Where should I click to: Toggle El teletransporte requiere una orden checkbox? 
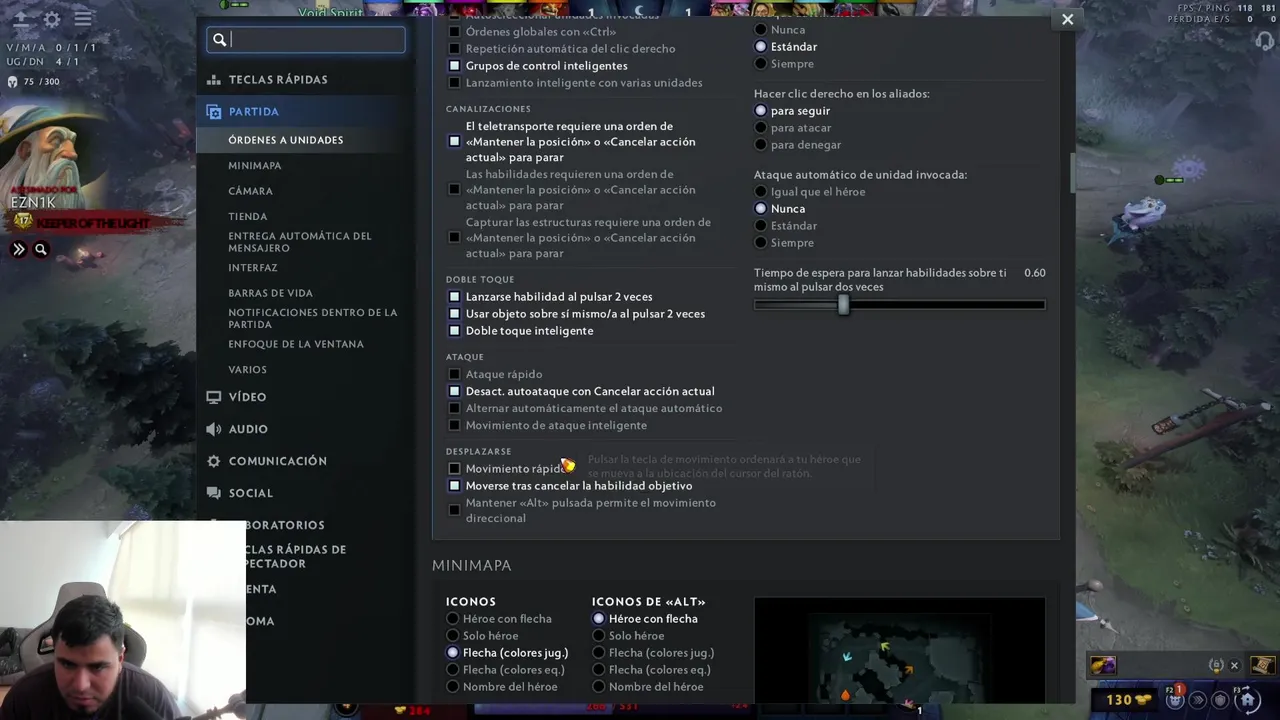click(455, 142)
